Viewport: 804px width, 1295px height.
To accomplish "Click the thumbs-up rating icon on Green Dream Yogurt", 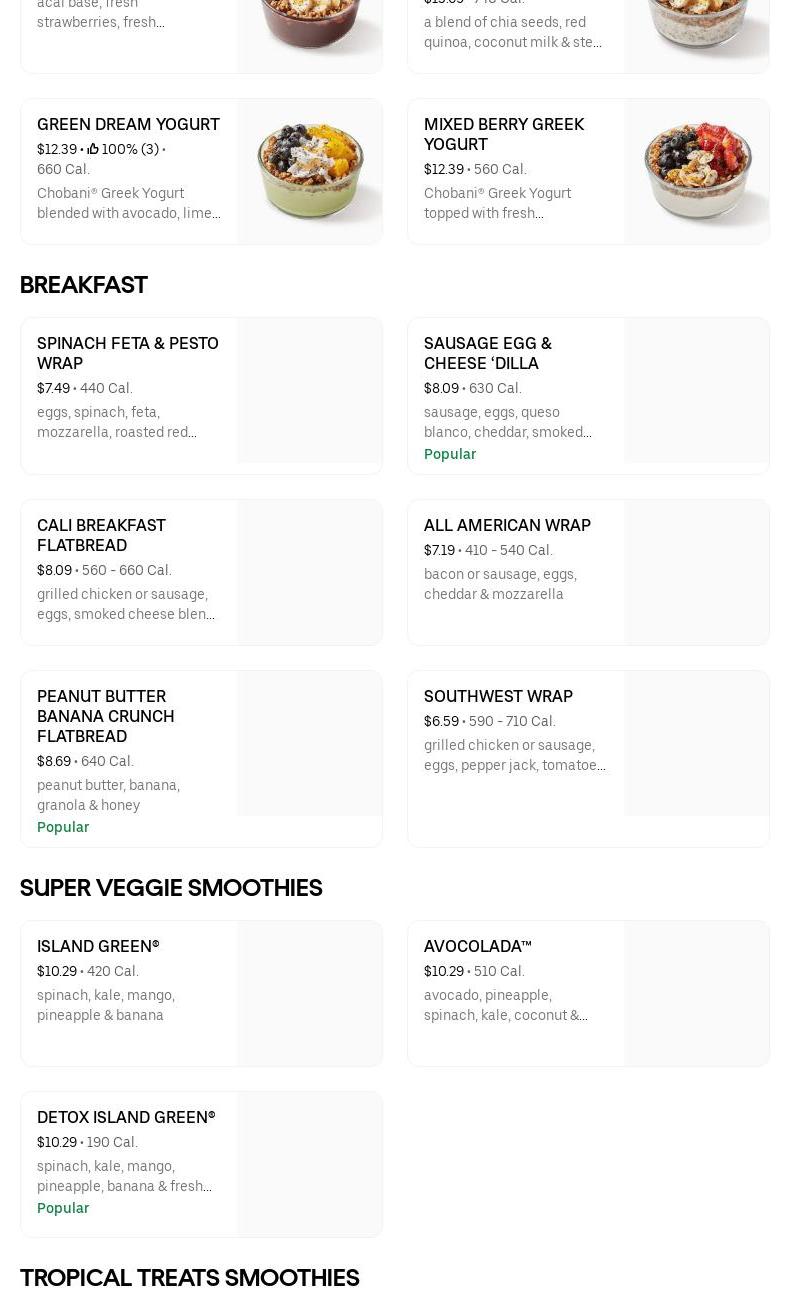I will [x=93, y=150].
